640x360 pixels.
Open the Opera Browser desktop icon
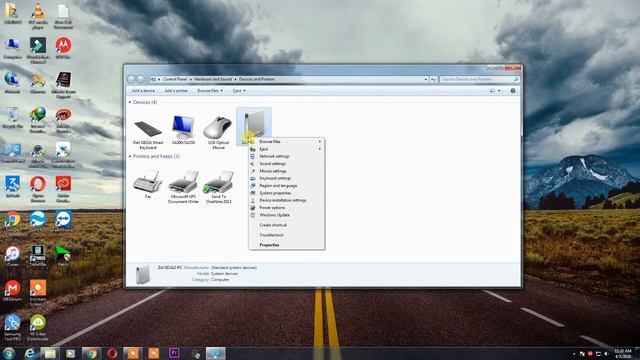click(38, 189)
